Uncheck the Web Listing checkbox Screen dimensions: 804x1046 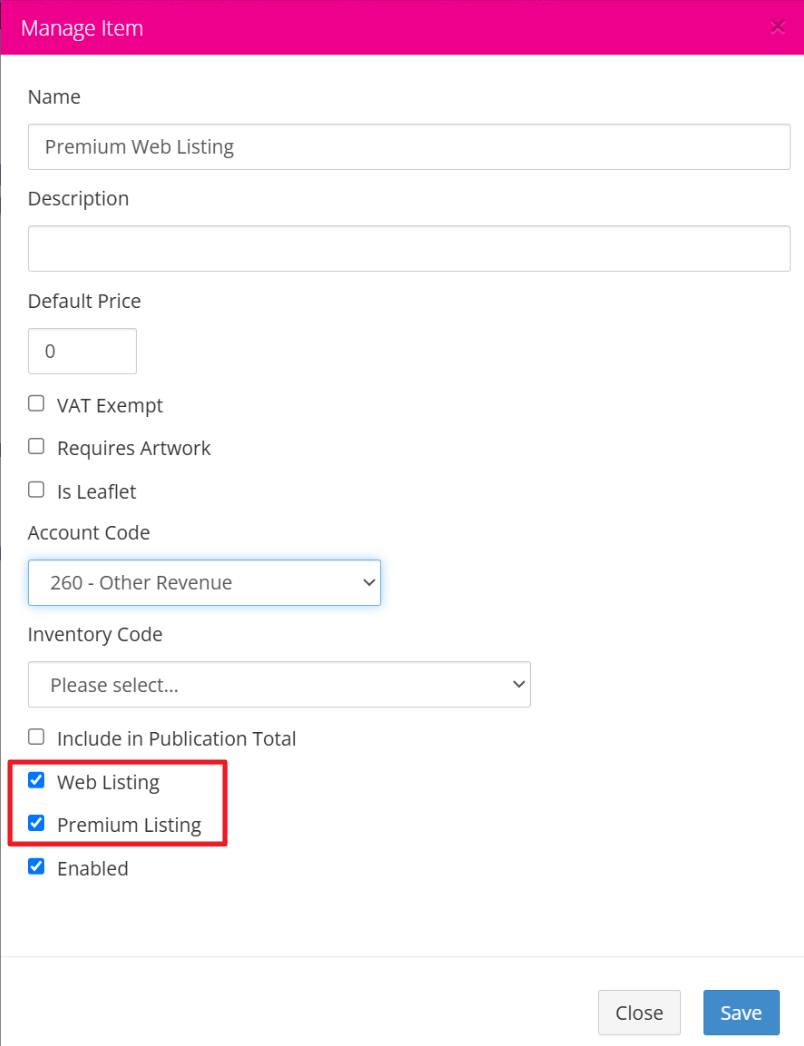[x=36, y=780]
